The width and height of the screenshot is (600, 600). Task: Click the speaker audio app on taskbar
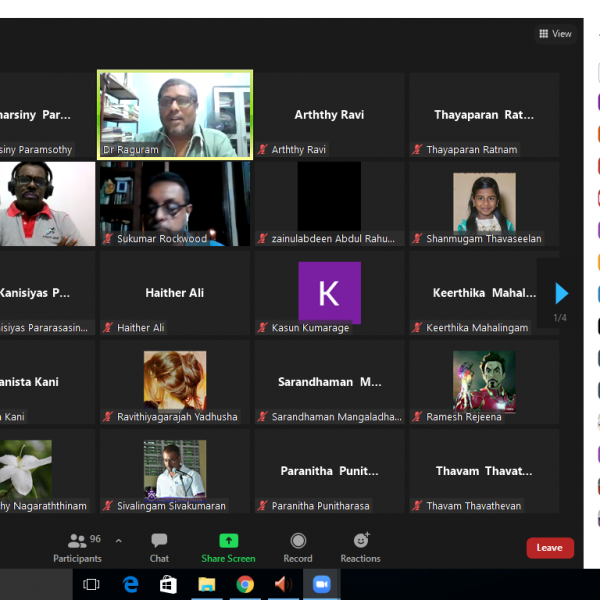[x=283, y=584]
